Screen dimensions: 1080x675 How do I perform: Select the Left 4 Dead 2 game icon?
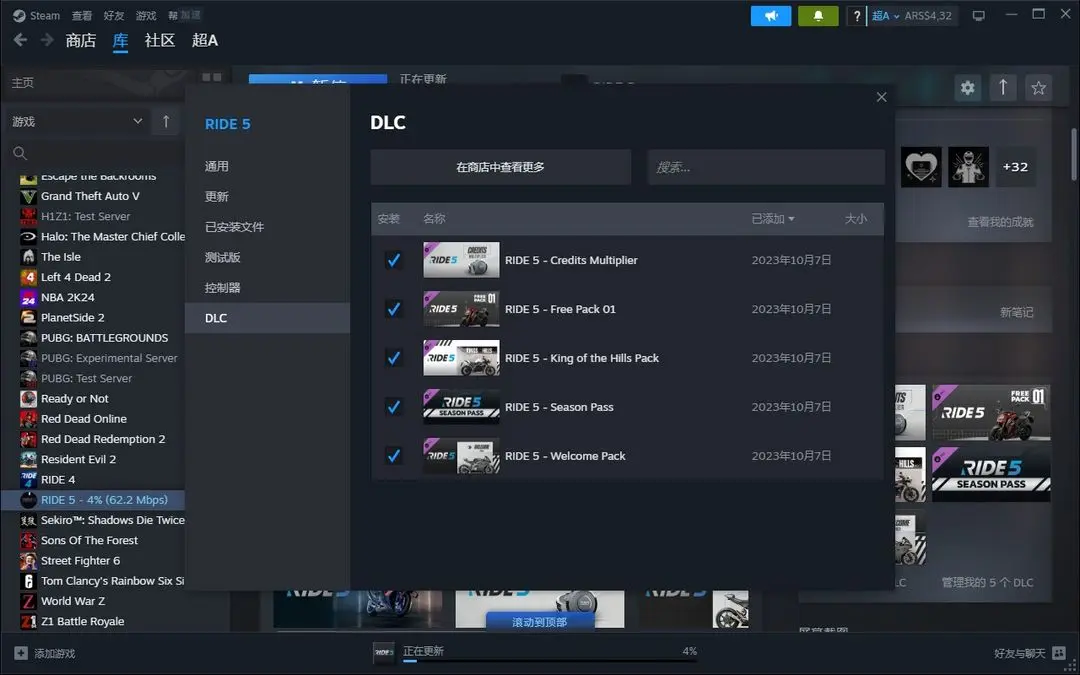tap(28, 278)
